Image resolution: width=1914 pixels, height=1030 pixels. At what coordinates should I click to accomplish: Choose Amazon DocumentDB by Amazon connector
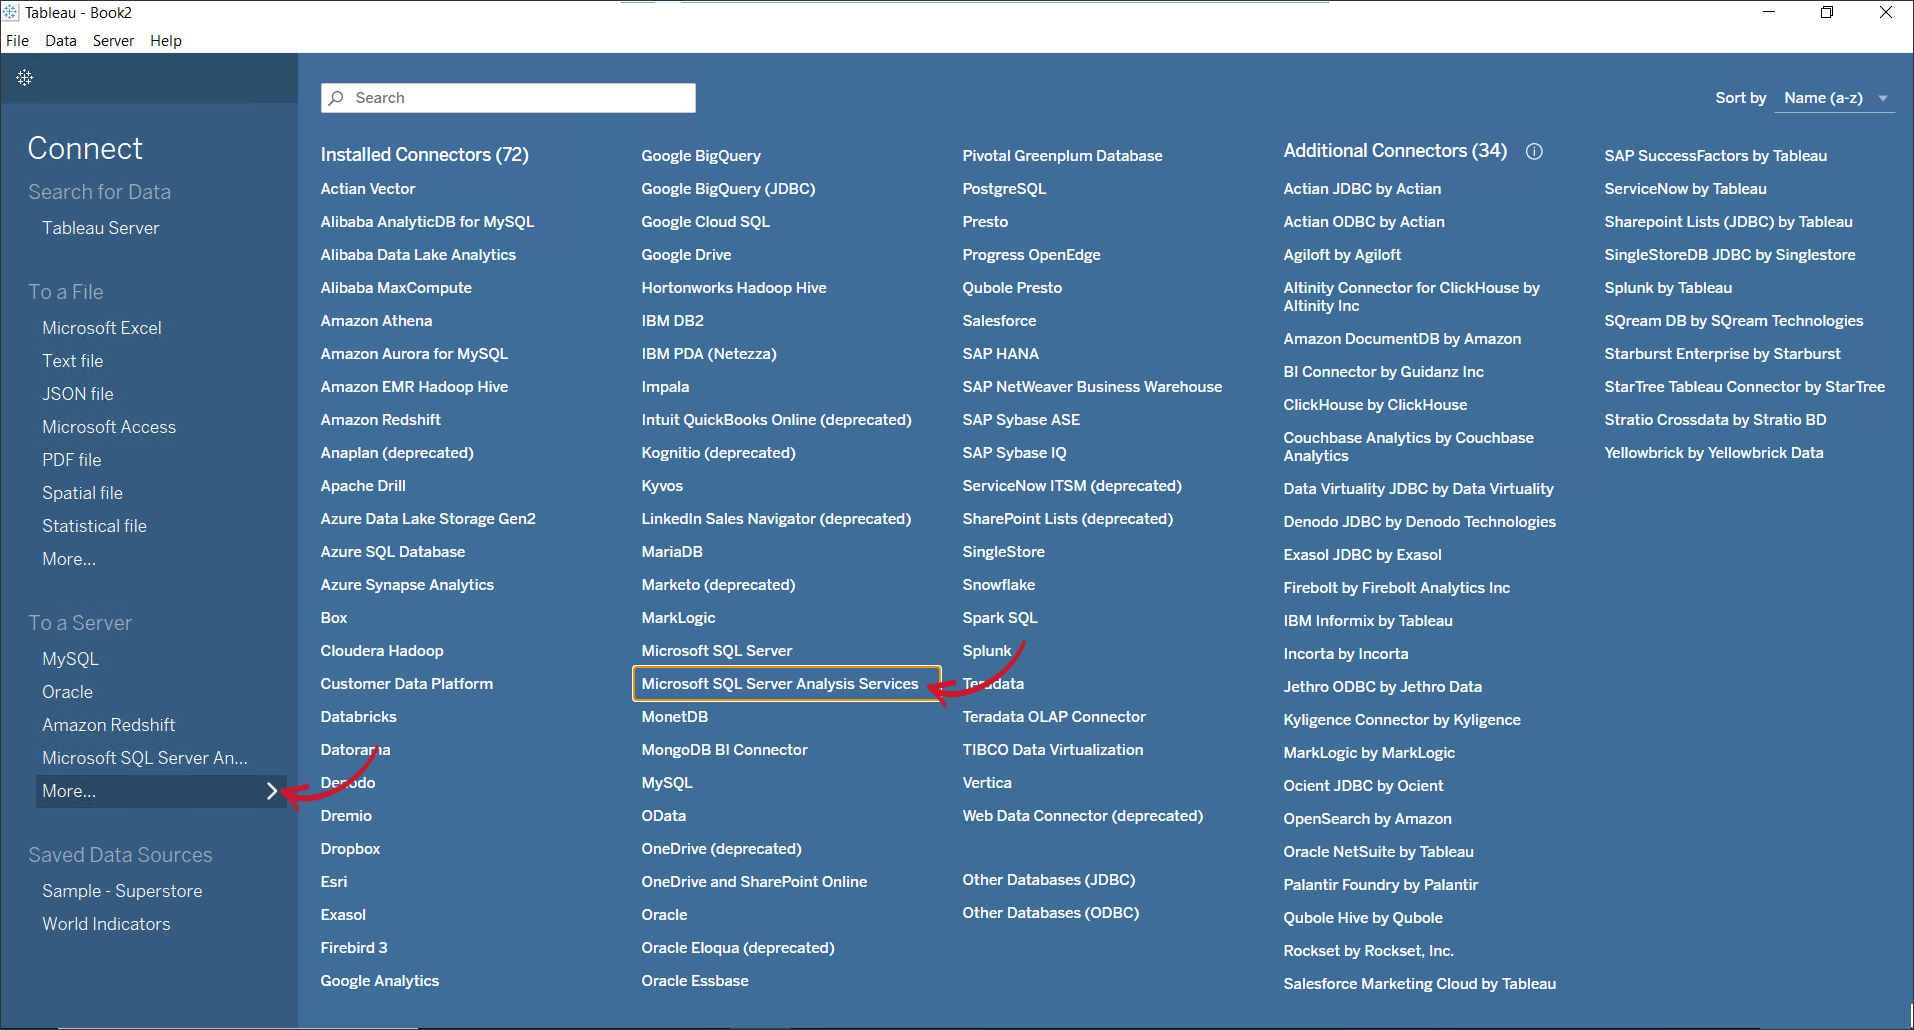coord(1402,339)
